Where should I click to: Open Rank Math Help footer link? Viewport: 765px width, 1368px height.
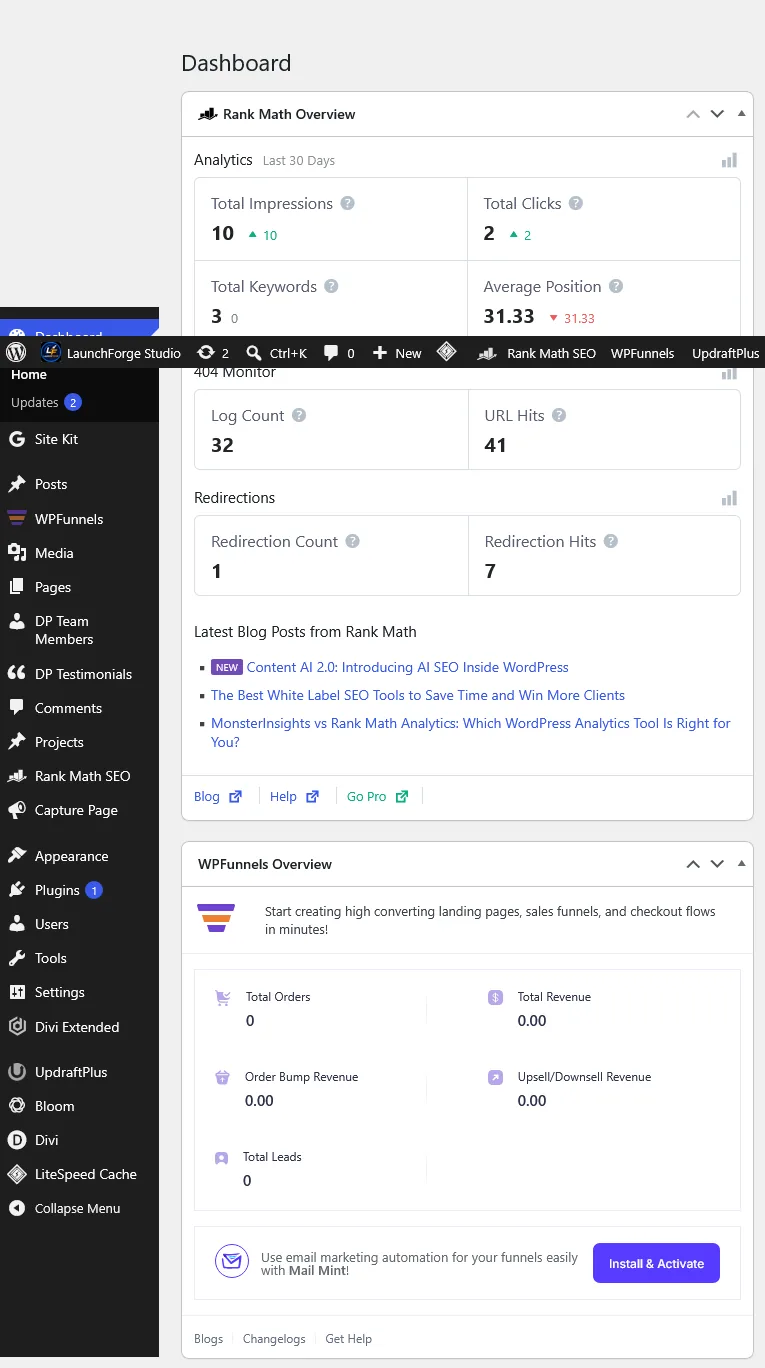[x=295, y=796]
